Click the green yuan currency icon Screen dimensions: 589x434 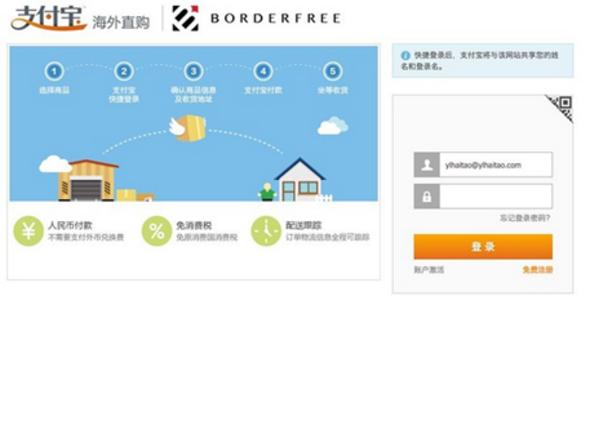pos(29,231)
